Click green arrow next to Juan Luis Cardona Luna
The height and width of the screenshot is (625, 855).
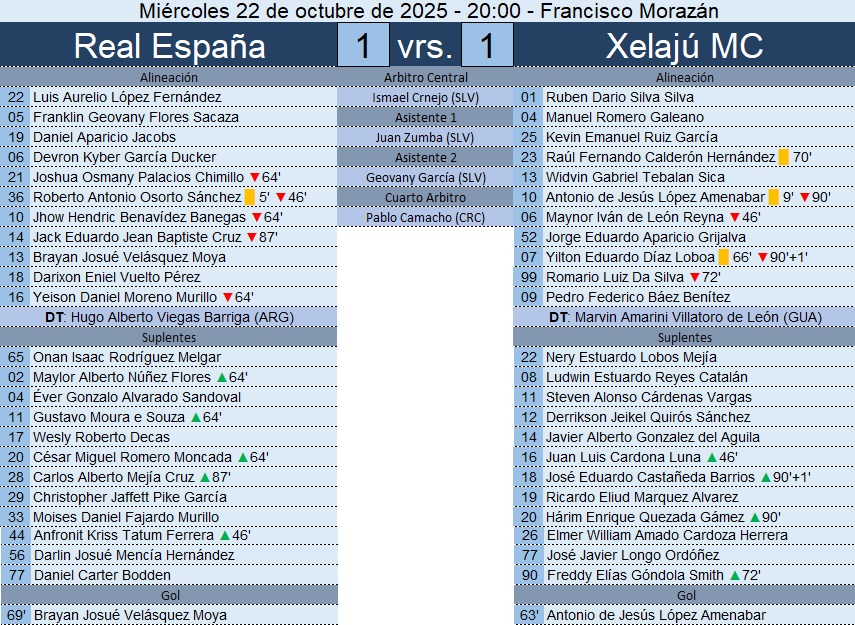tap(709, 457)
